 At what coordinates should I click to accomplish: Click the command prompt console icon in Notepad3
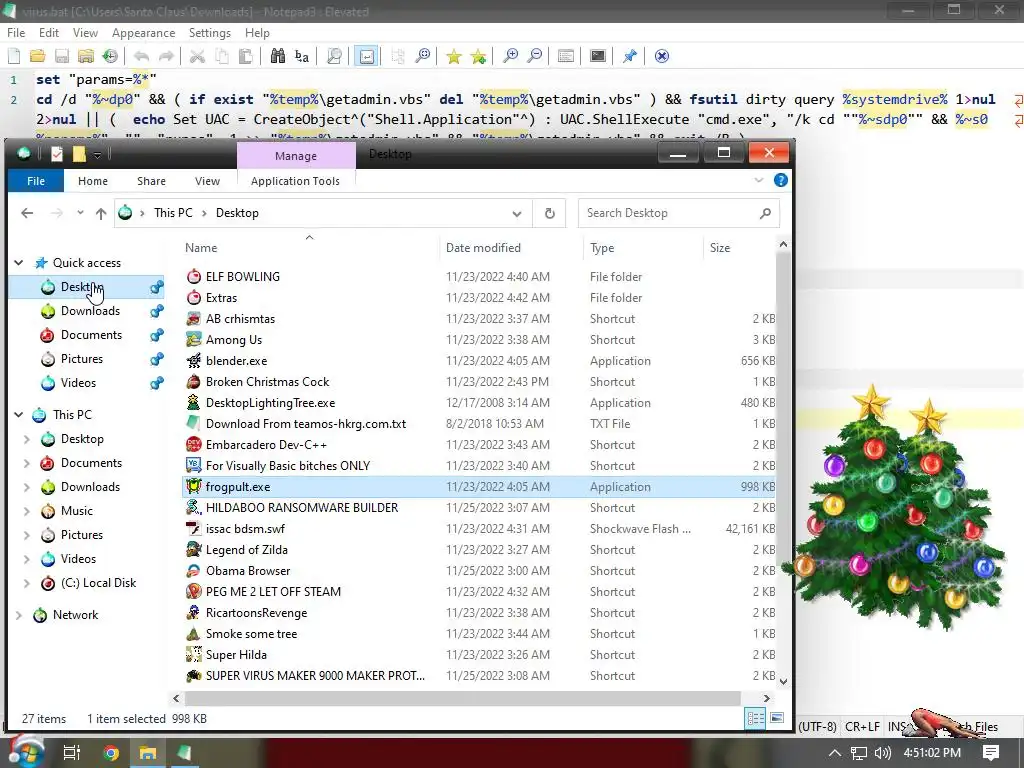[x=598, y=56]
